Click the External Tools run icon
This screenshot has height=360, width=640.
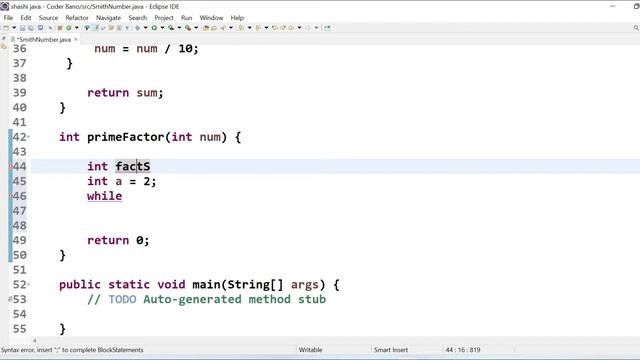pos(188,28)
